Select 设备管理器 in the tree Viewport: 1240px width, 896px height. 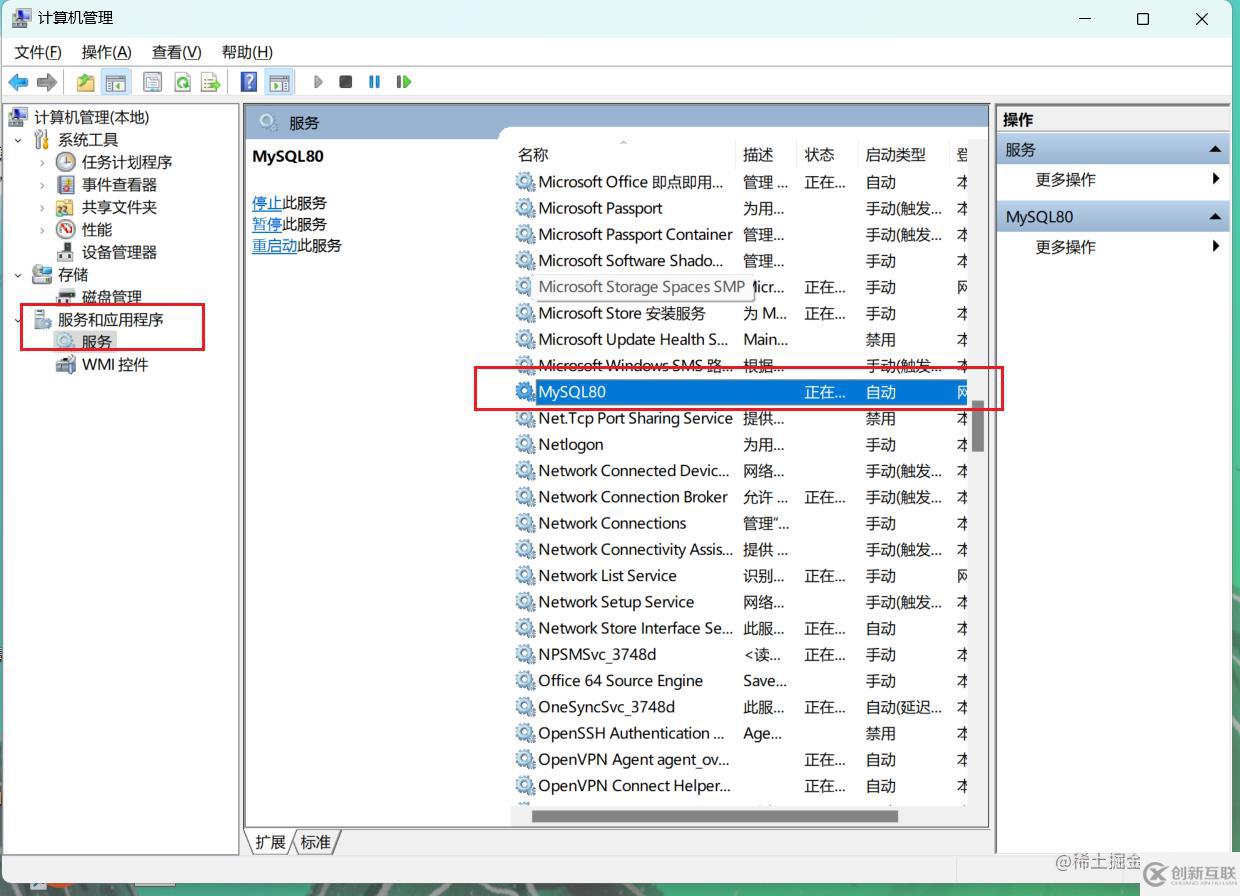[x=119, y=252]
